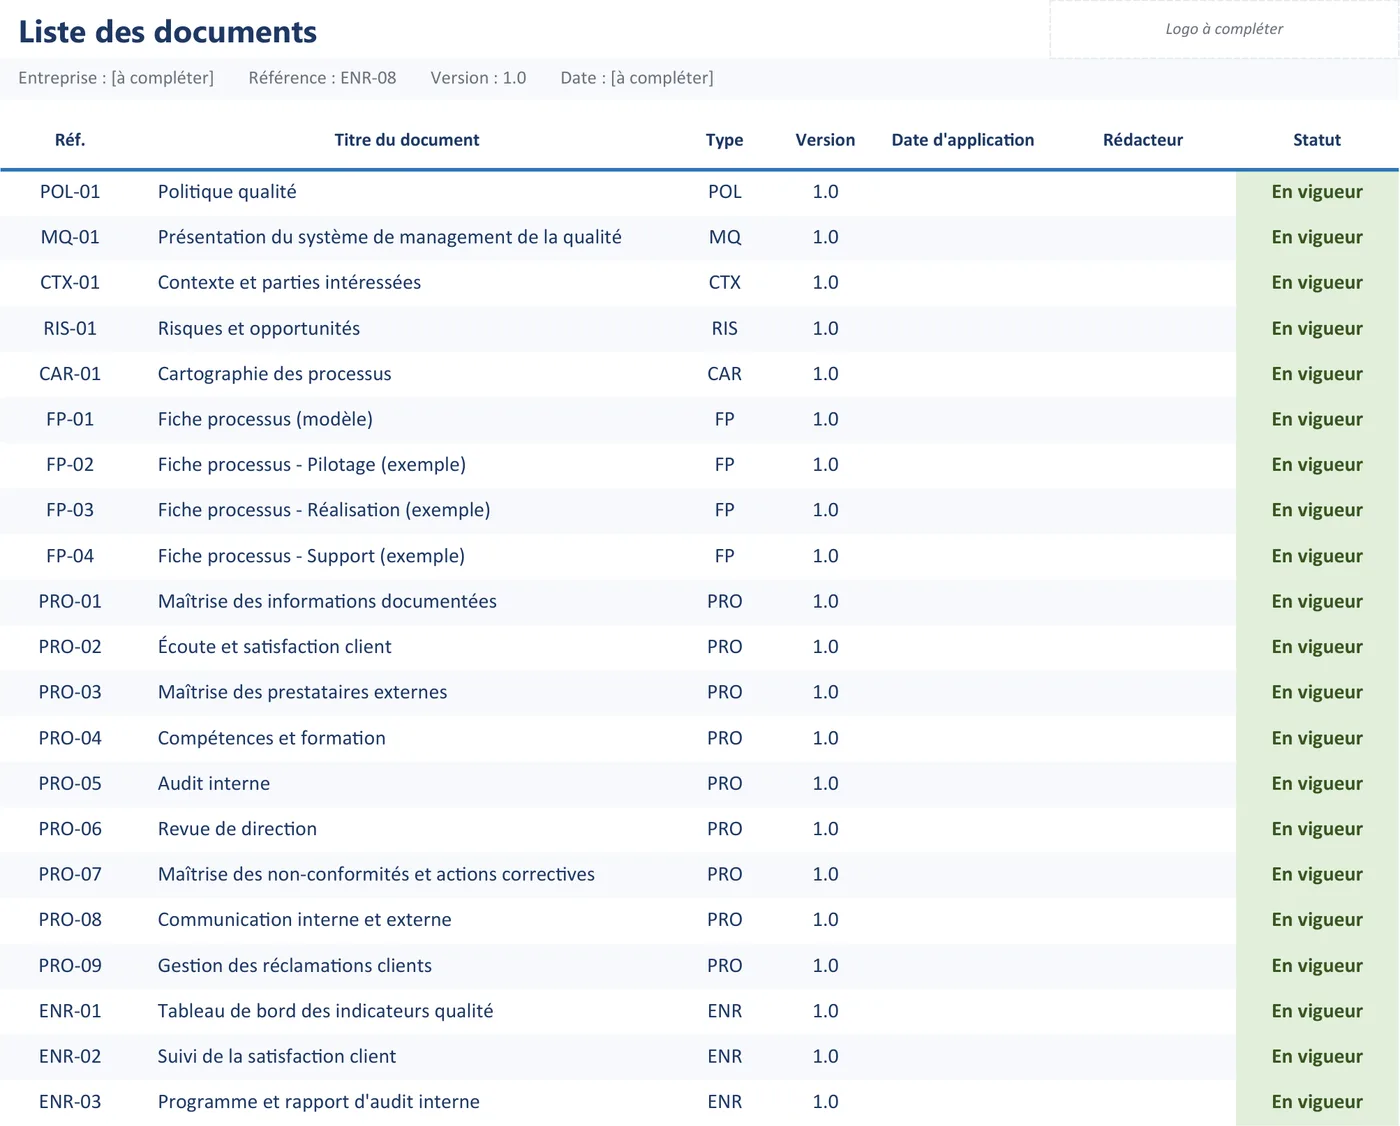Select 'Maîtrise des prestataires externes' title
Image resolution: width=1400 pixels, height=1126 pixels.
point(302,692)
